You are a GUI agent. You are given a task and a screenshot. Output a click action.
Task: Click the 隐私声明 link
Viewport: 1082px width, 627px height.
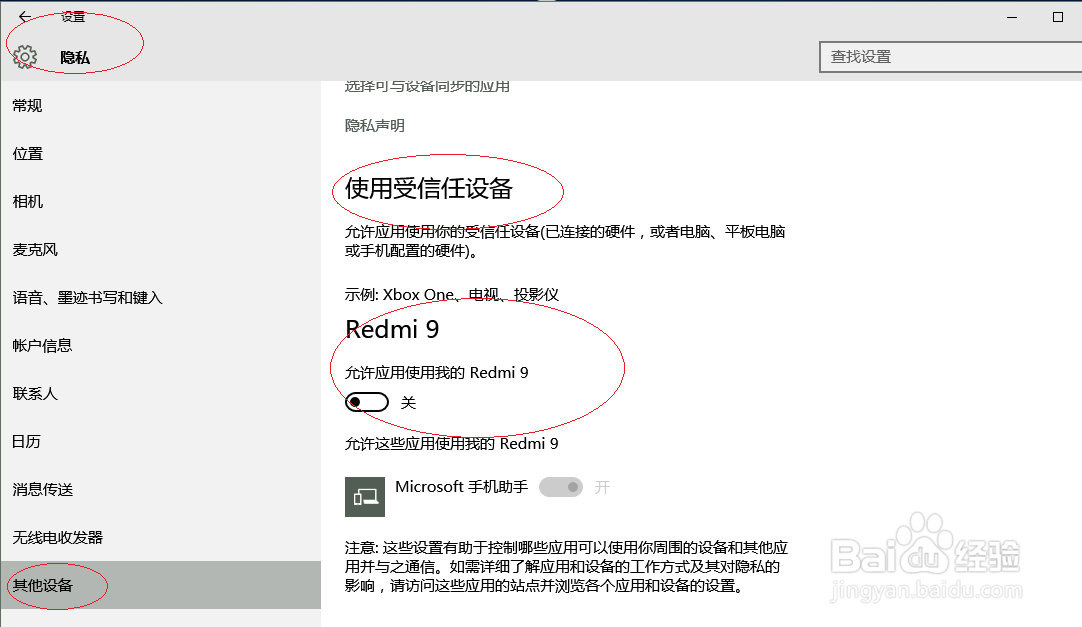coord(375,126)
